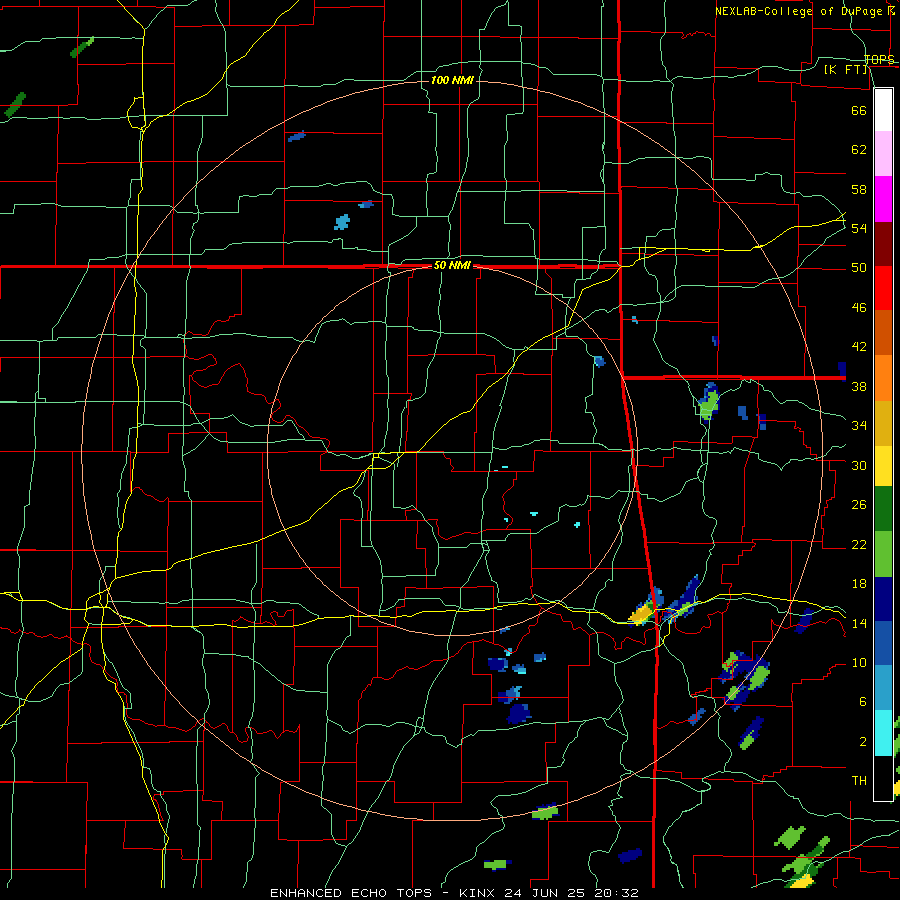Click the "50" legend value
The width and height of the screenshot is (900, 900).
[x=859, y=268]
